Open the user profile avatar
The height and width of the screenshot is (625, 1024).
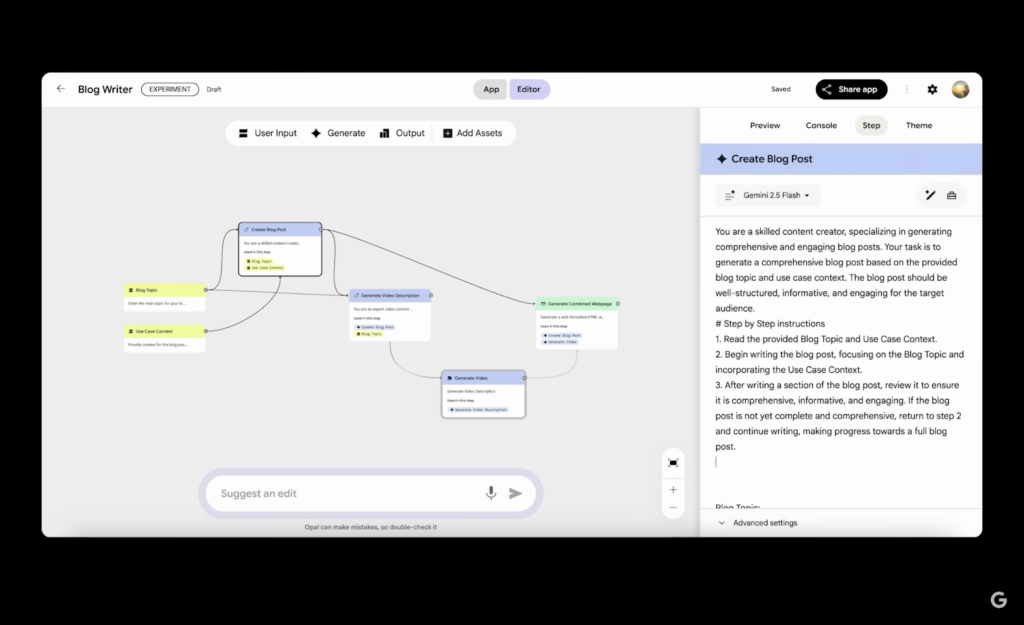click(960, 89)
